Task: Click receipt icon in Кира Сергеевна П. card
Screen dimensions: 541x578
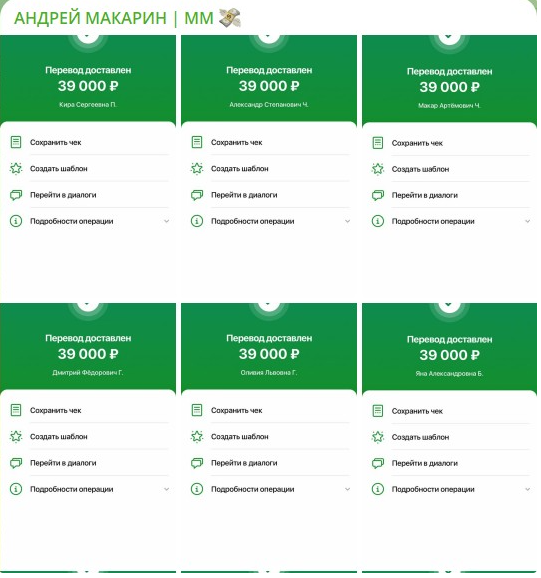Action: coord(16,142)
